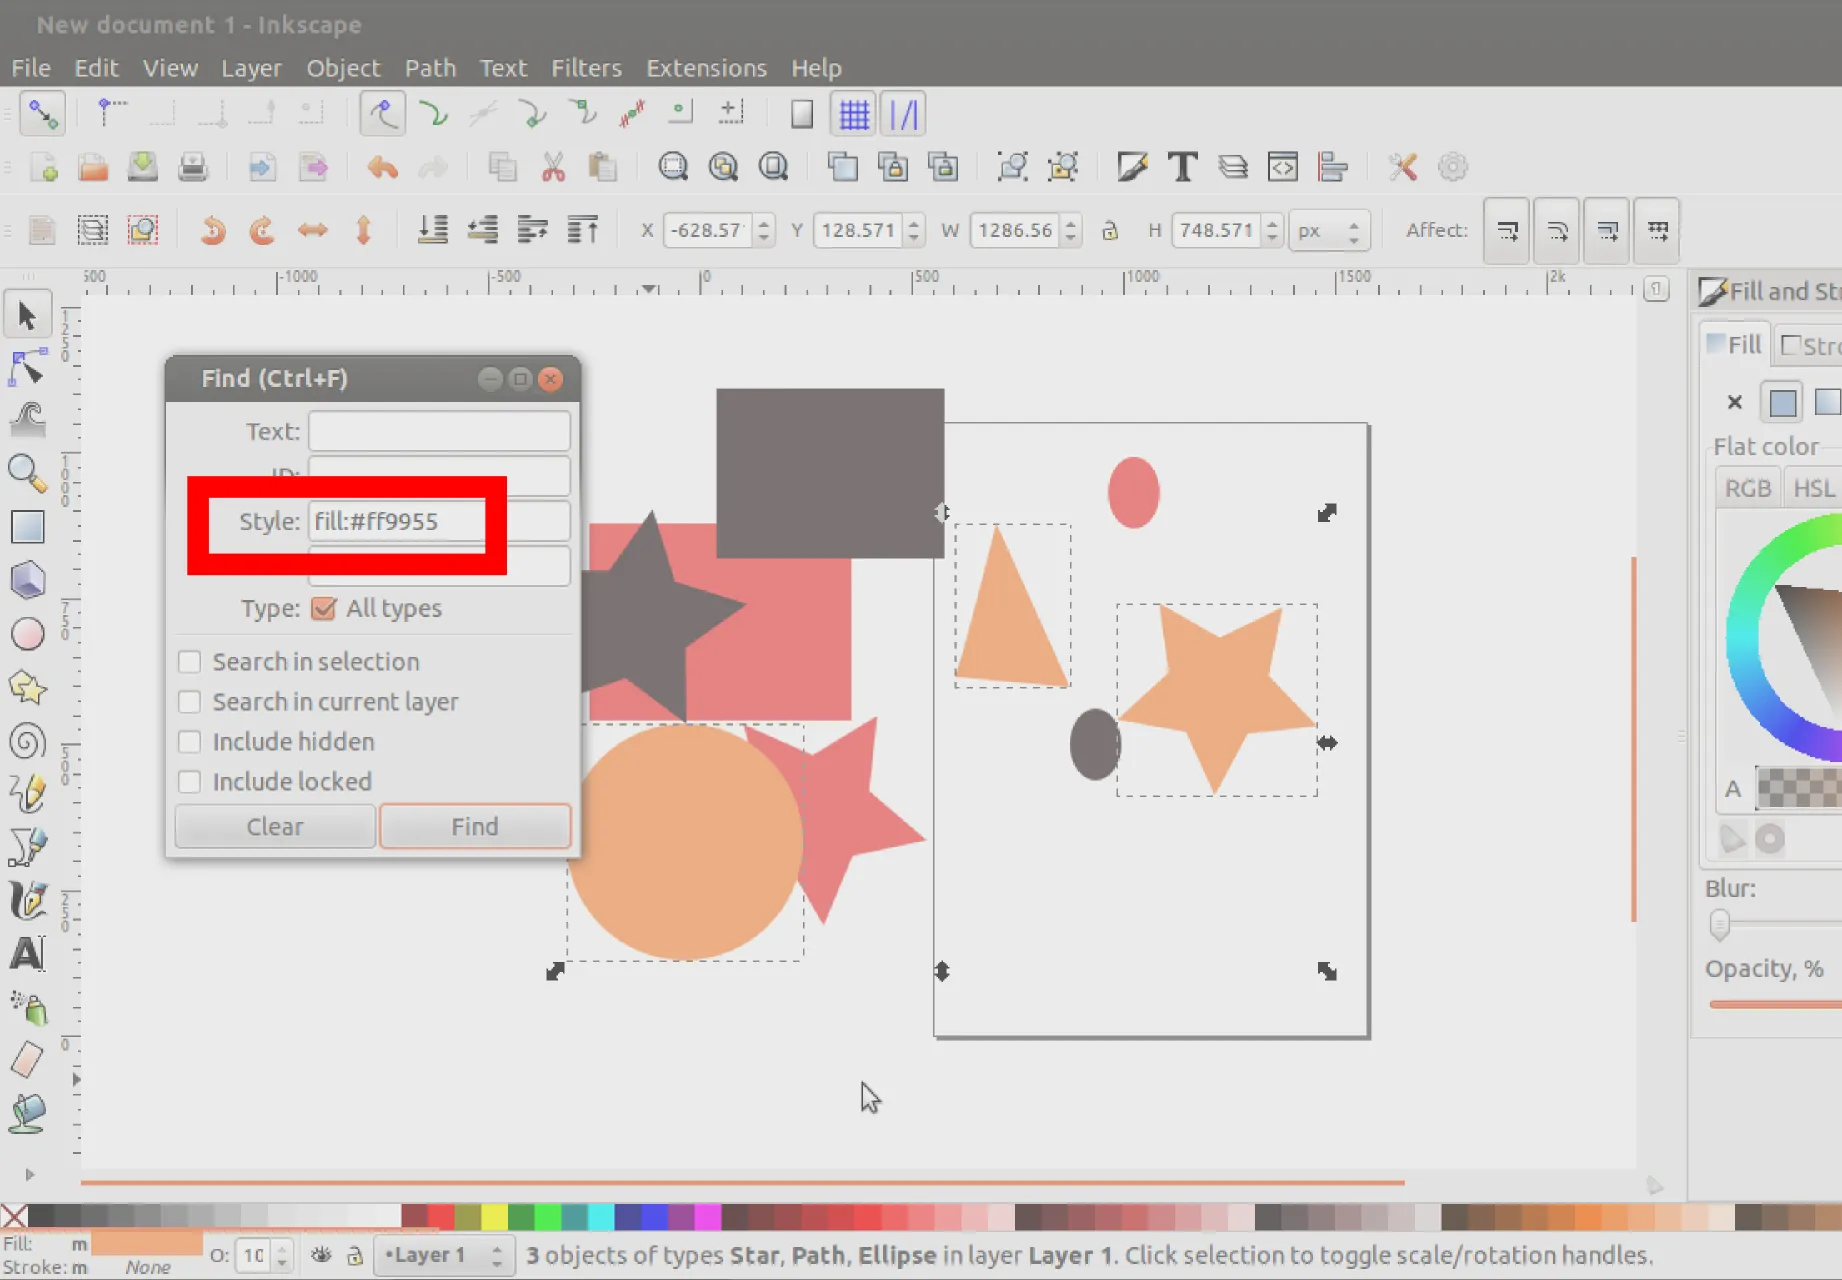Viewport: 1842px width, 1280px height.
Task: Open the Object menu
Action: tap(343, 68)
